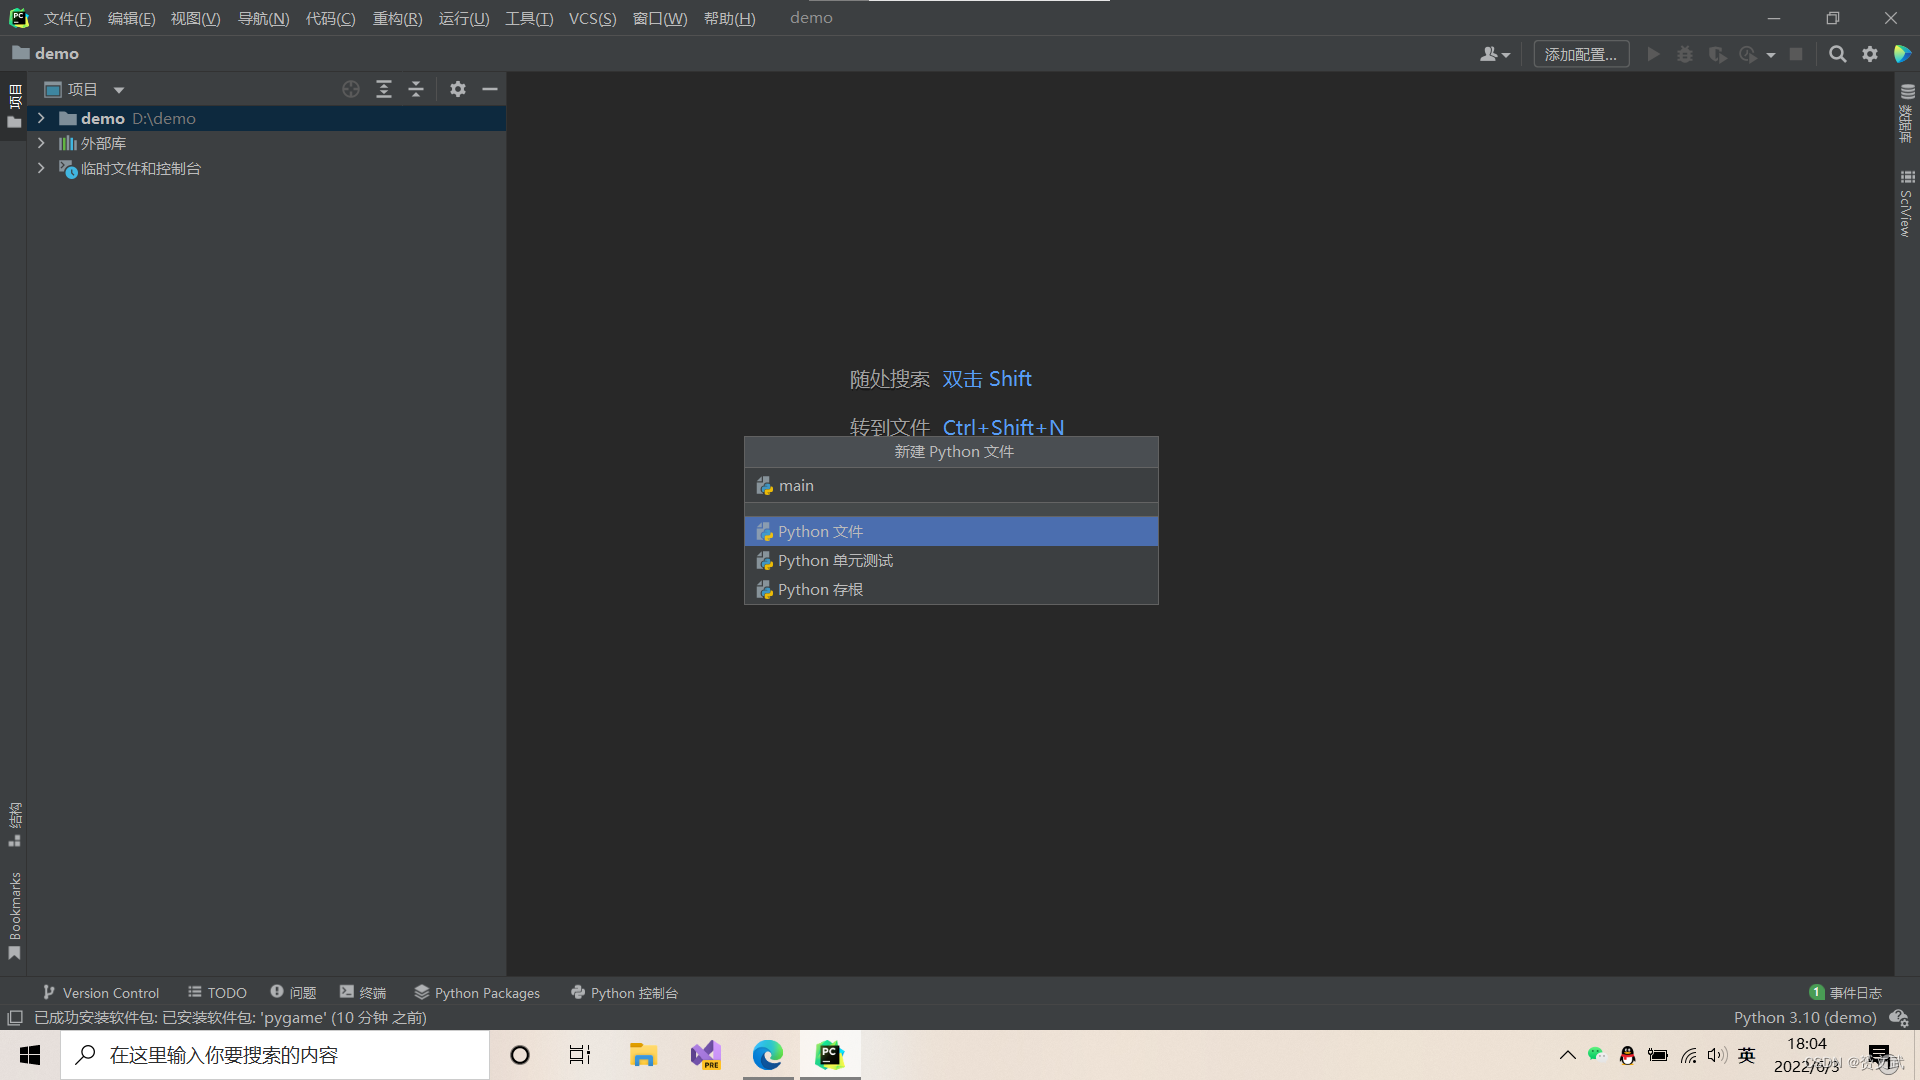Click the Python Packages tab icon

(x=417, y=992)
